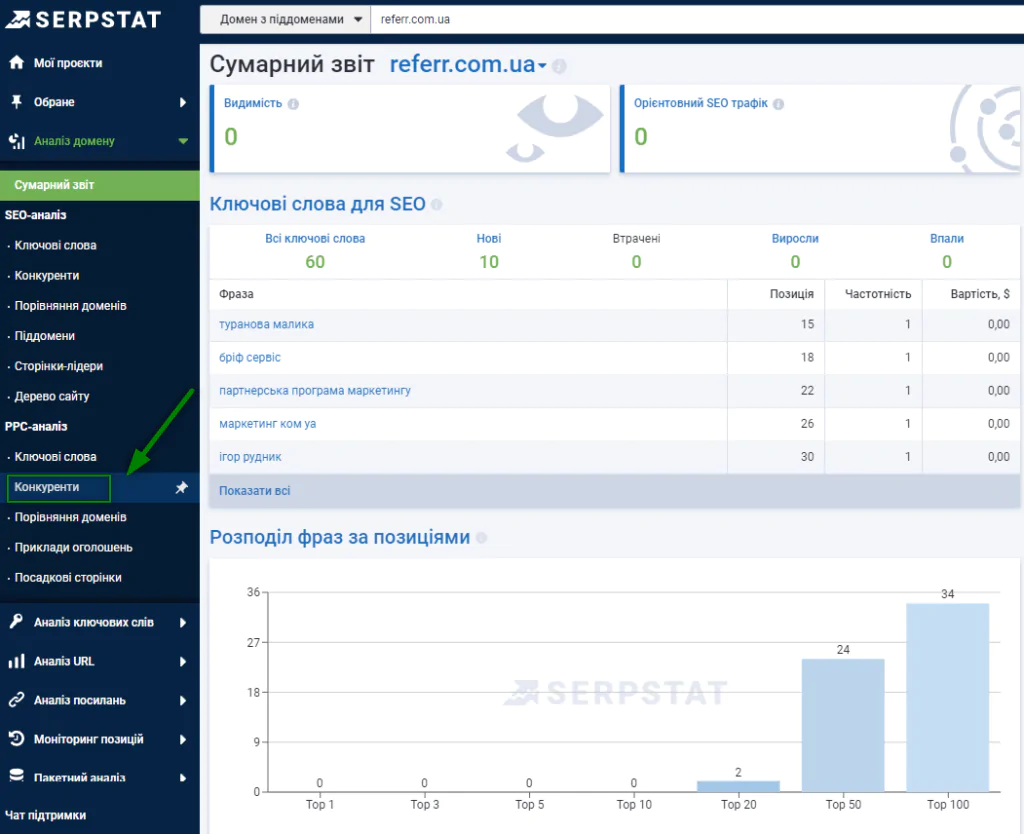This screenshot has width=1024, height=834.
Task: Click the Пакетний аналіз database icon
Action: [x=16, y=776]
